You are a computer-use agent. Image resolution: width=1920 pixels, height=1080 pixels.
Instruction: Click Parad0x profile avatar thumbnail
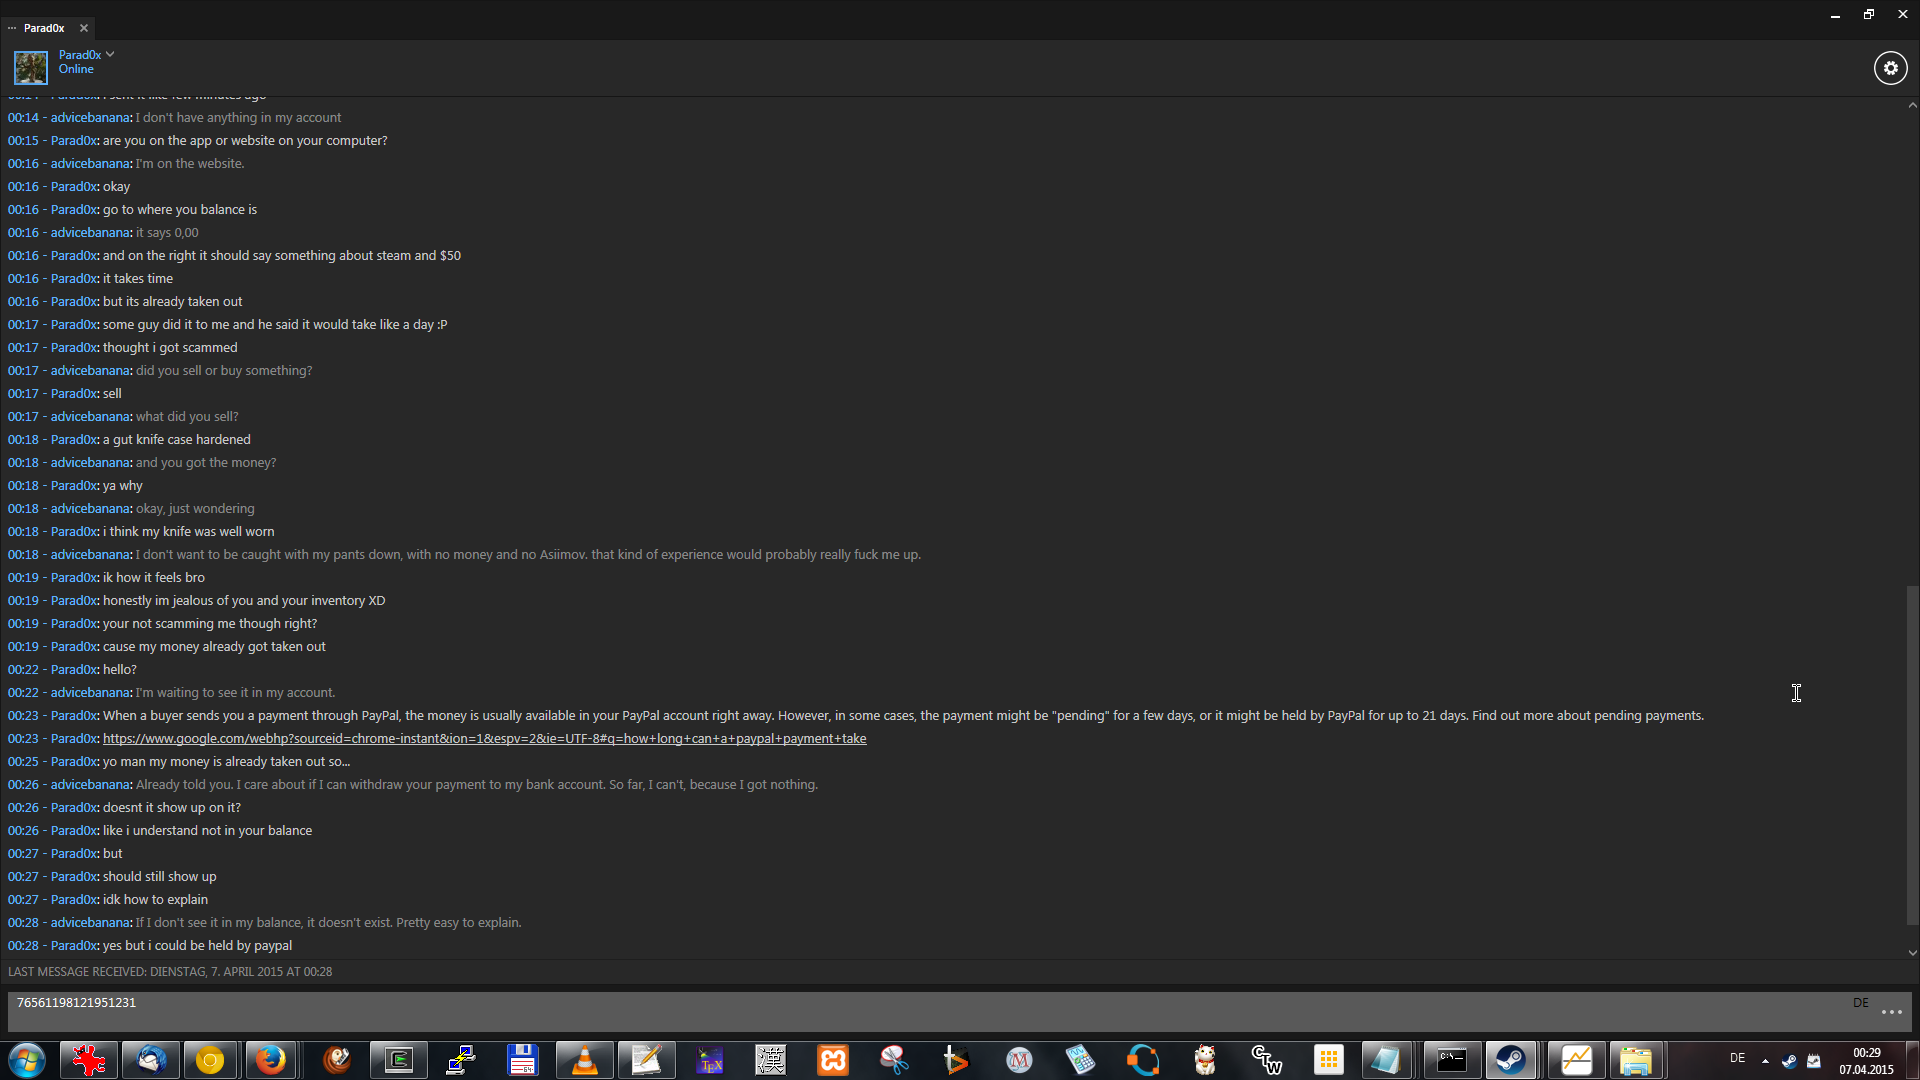click(30, 67)
